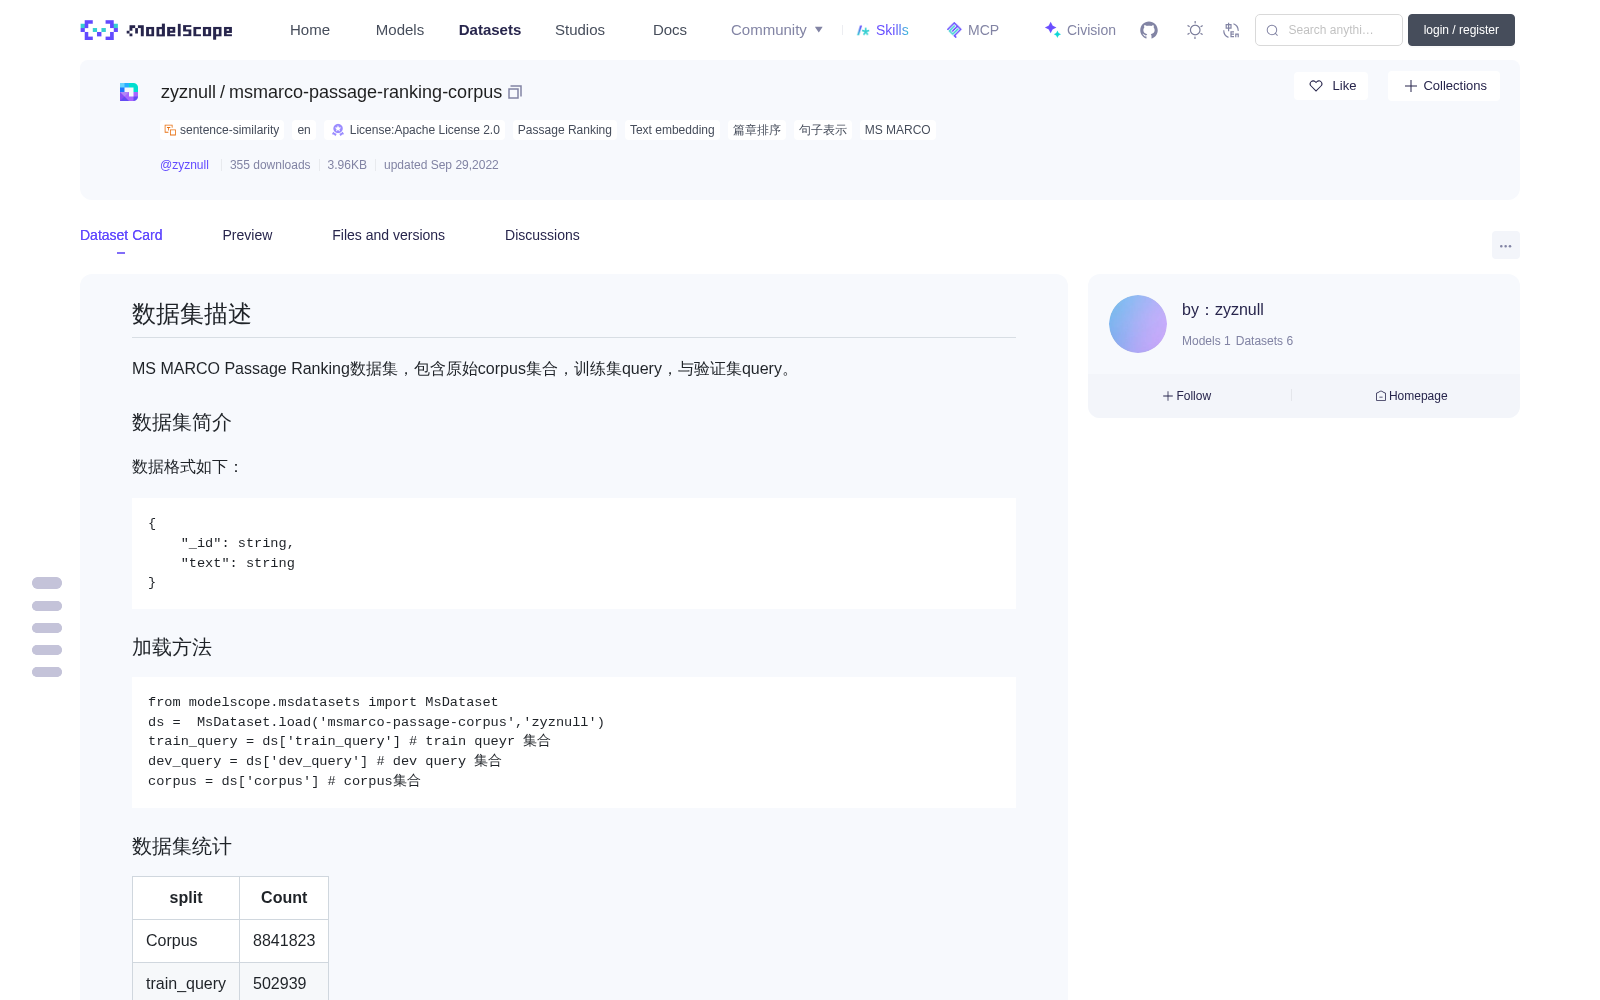Click the msmarco-passage-ranking-corpus dataset name

pos(365,92)
